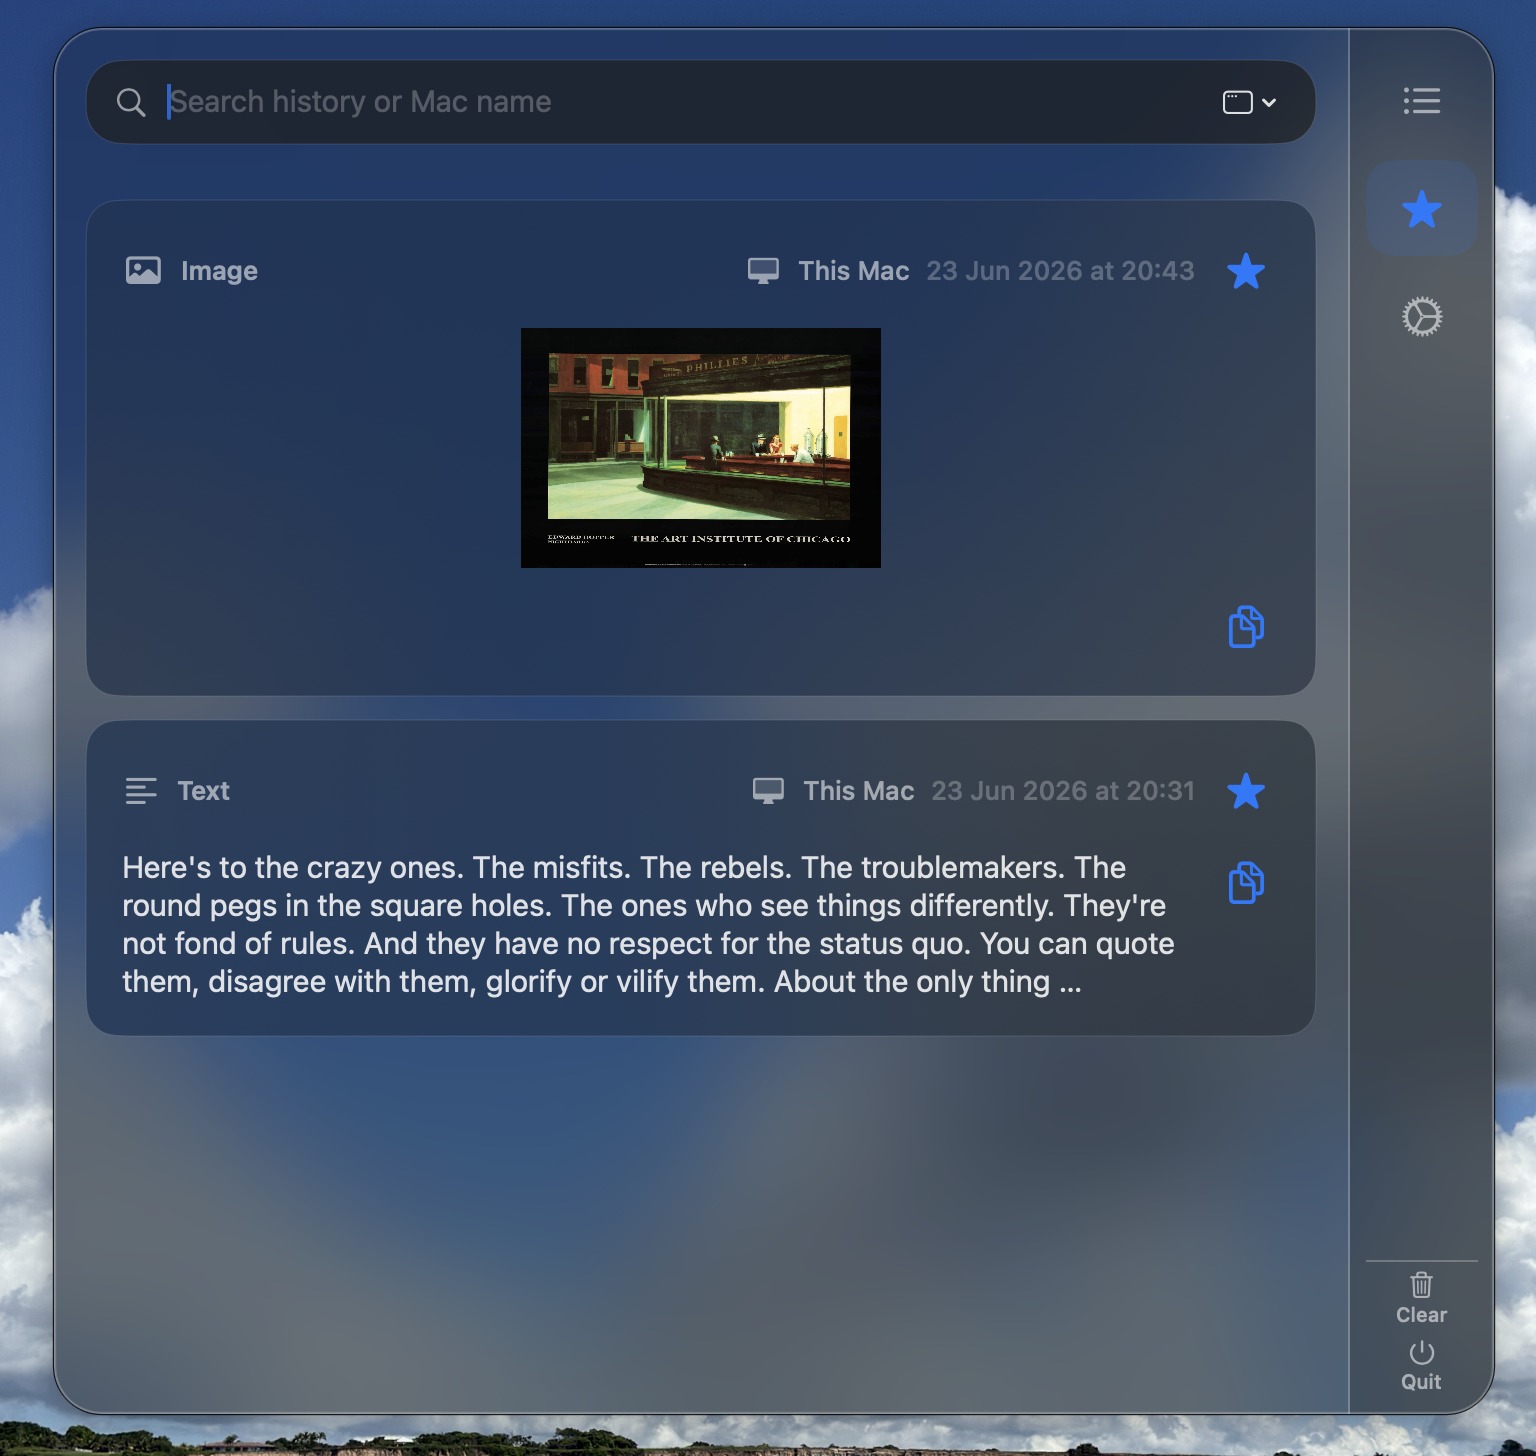Clear the clipboard history
The width and height of the screenshot is (1536, 1456).
pos(1421,1298)
